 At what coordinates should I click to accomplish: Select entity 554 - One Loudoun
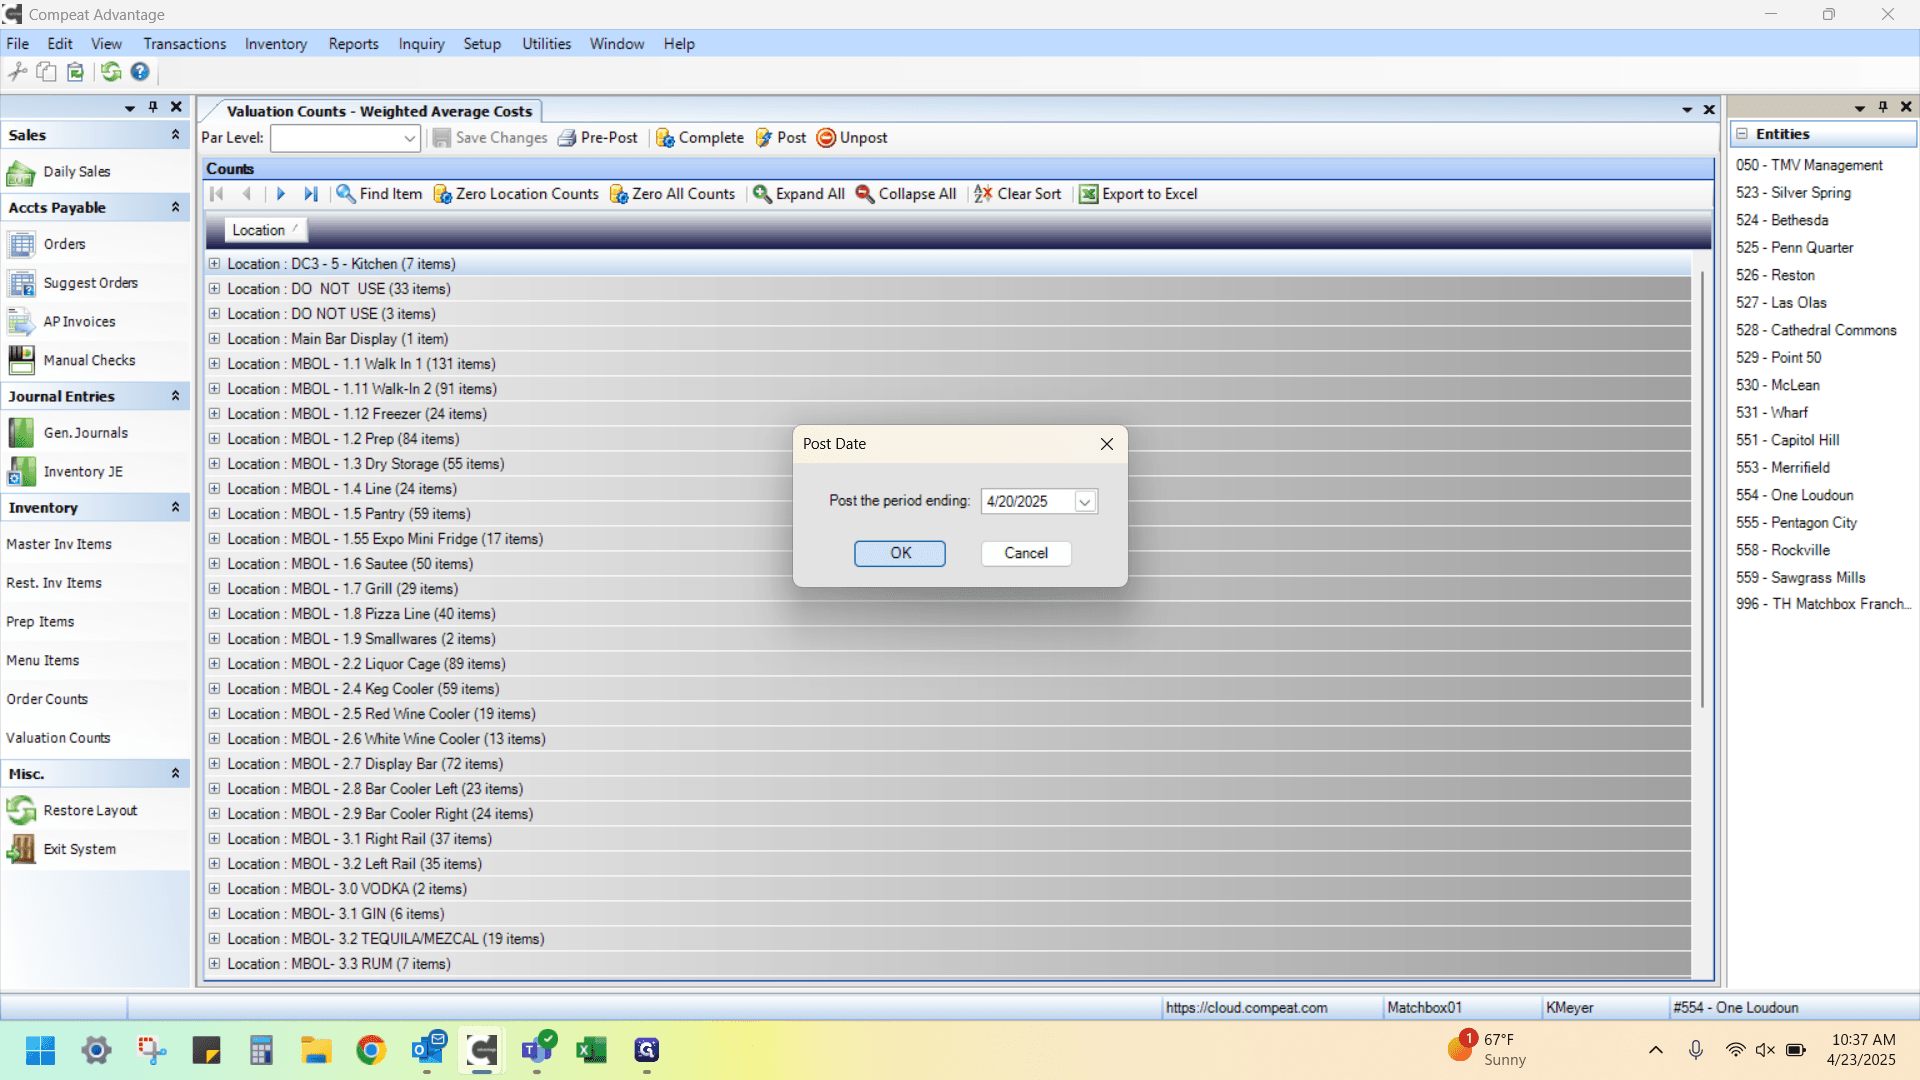tap(1794, 495)
